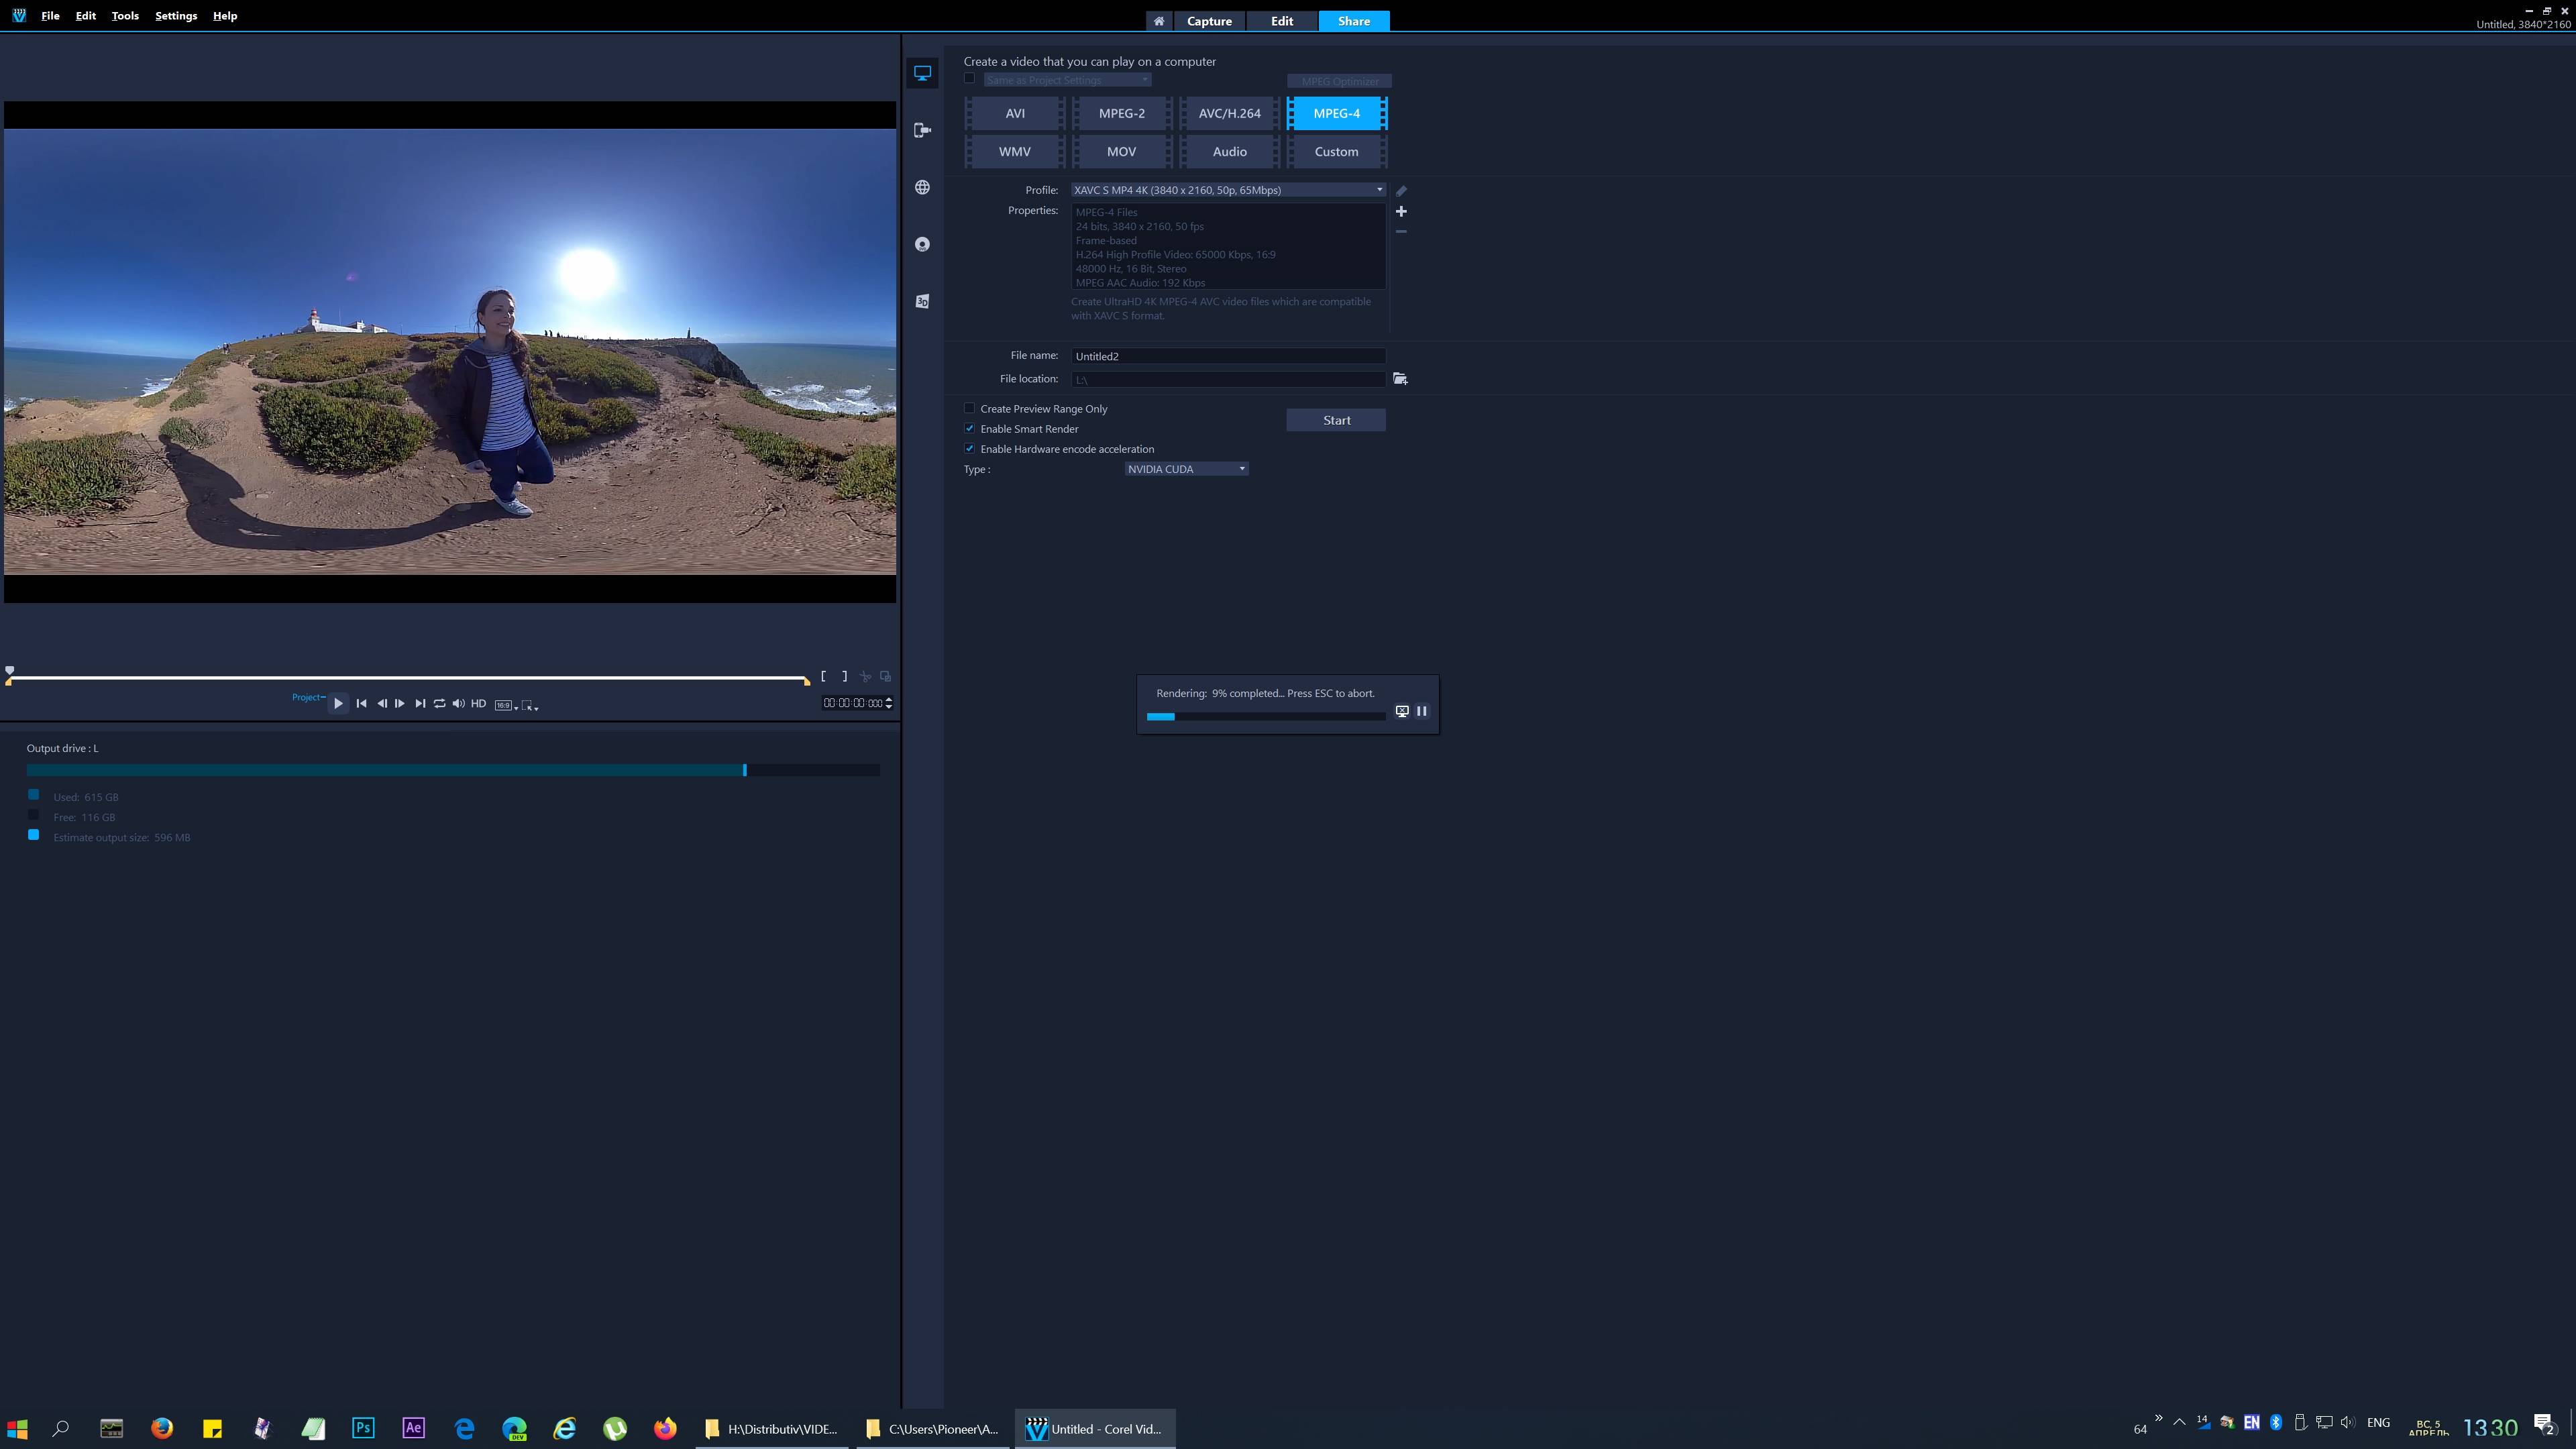
Task: Uncheck Enable Hardware encode acceleration
Action: [x=969, y=448]
